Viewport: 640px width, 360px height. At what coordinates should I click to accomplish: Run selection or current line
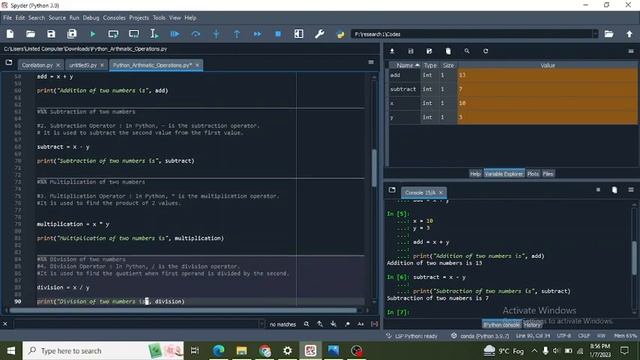(154, 34)
